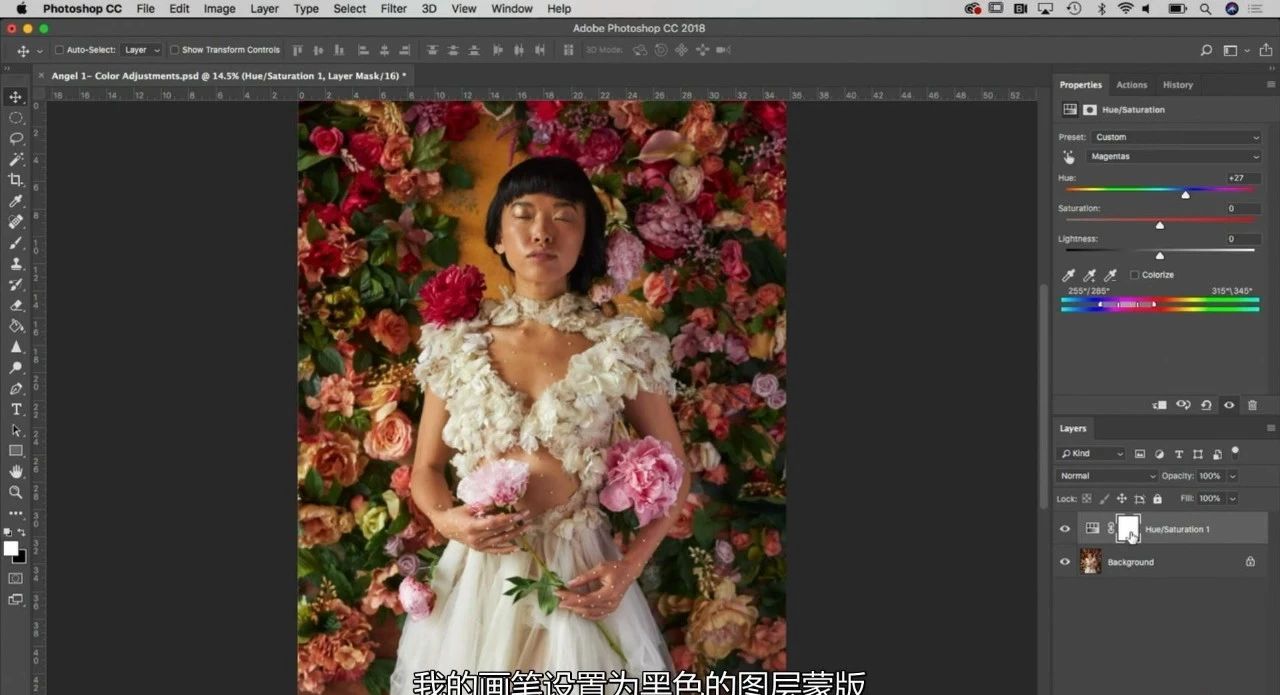Select the Move tool in toolbar
The width and height of the screenshot is (1280, 695).
[x=16, y=97]
